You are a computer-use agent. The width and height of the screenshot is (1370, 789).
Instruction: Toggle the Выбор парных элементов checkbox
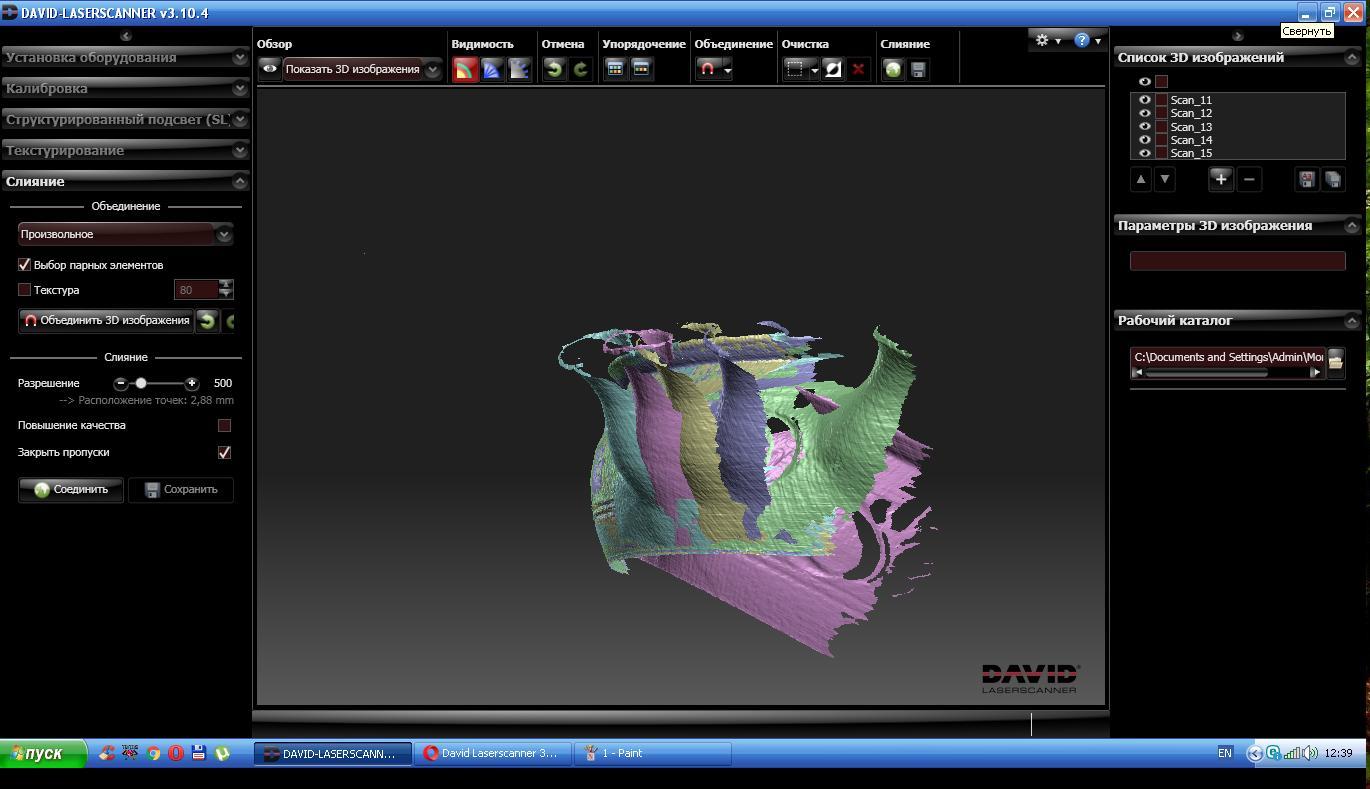click(25, 265)
